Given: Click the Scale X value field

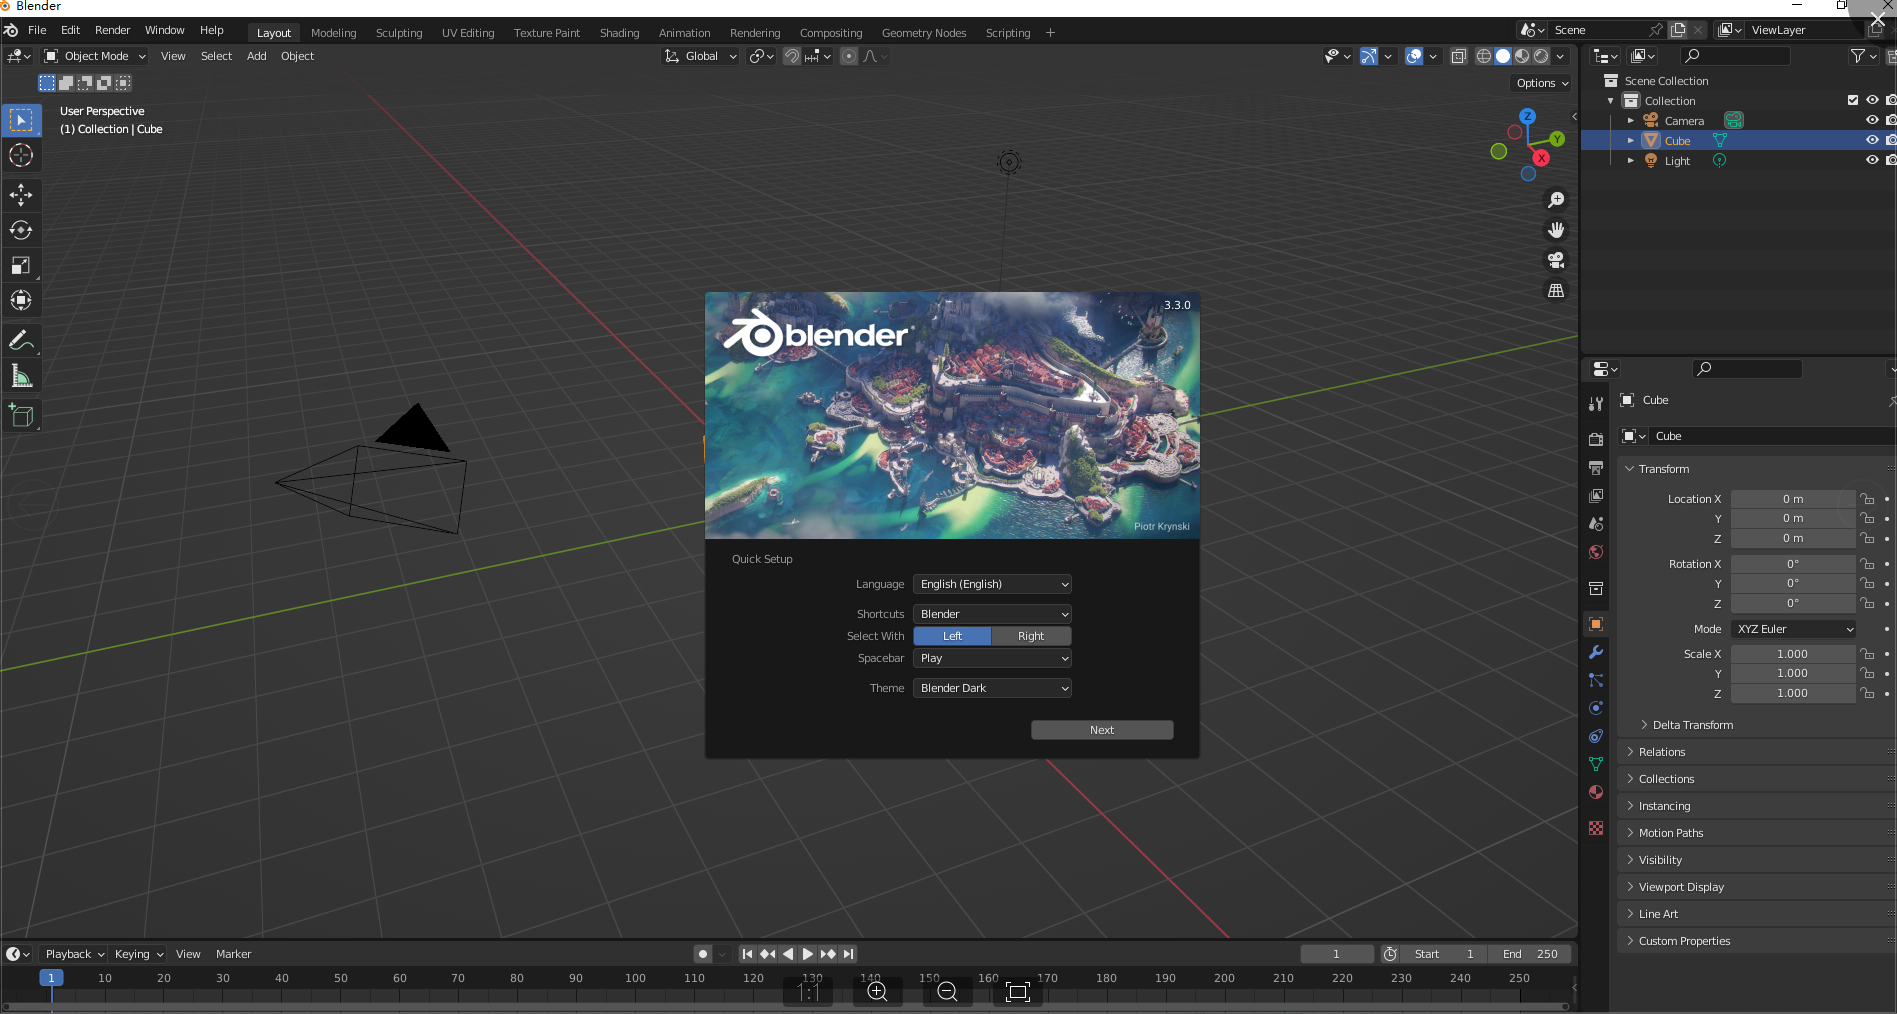Looking at the screenshot, I should coord(1792,654).
